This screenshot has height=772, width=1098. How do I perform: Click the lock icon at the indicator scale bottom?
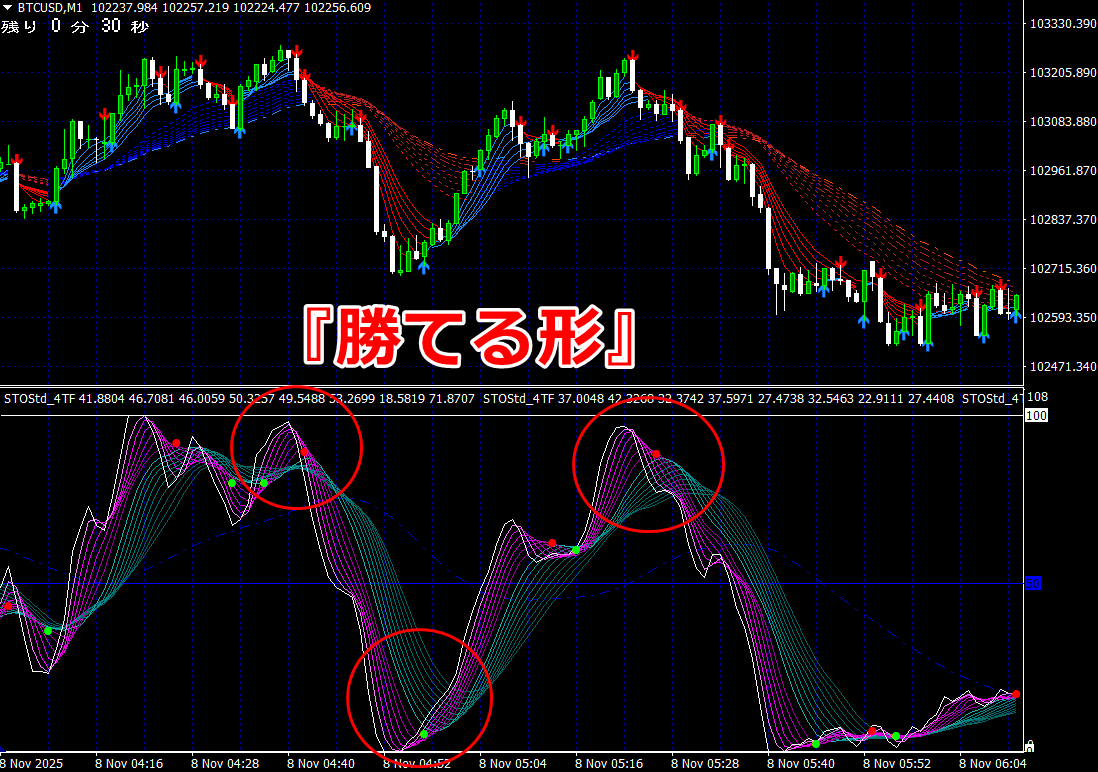tap(1029, 745)
